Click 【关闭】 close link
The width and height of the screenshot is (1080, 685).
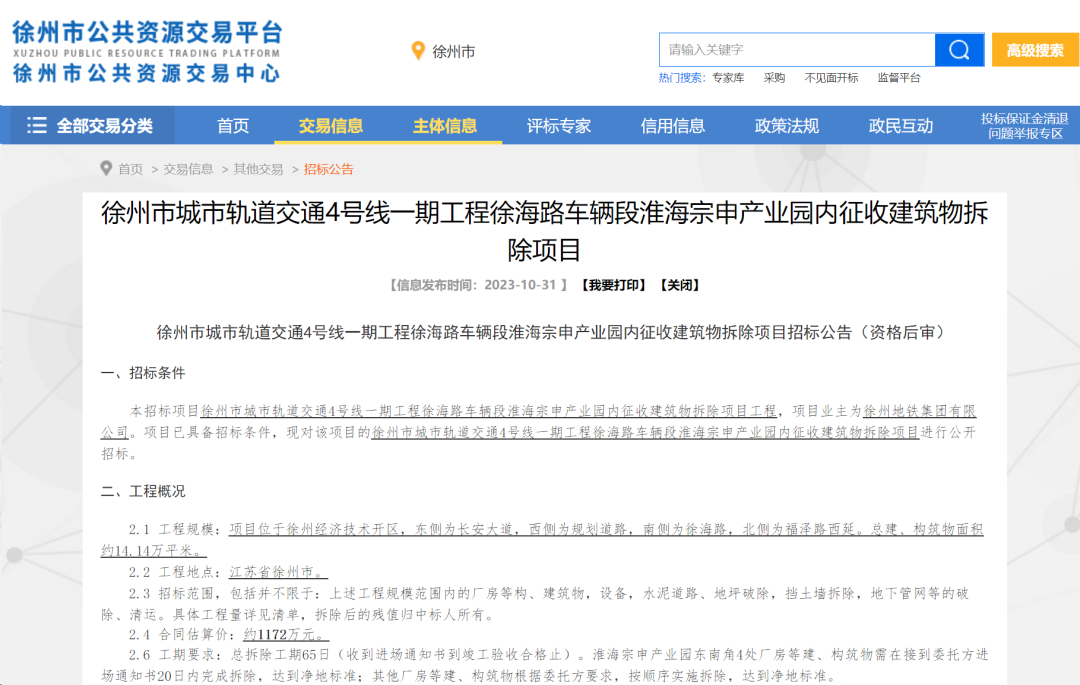point(680,285)
